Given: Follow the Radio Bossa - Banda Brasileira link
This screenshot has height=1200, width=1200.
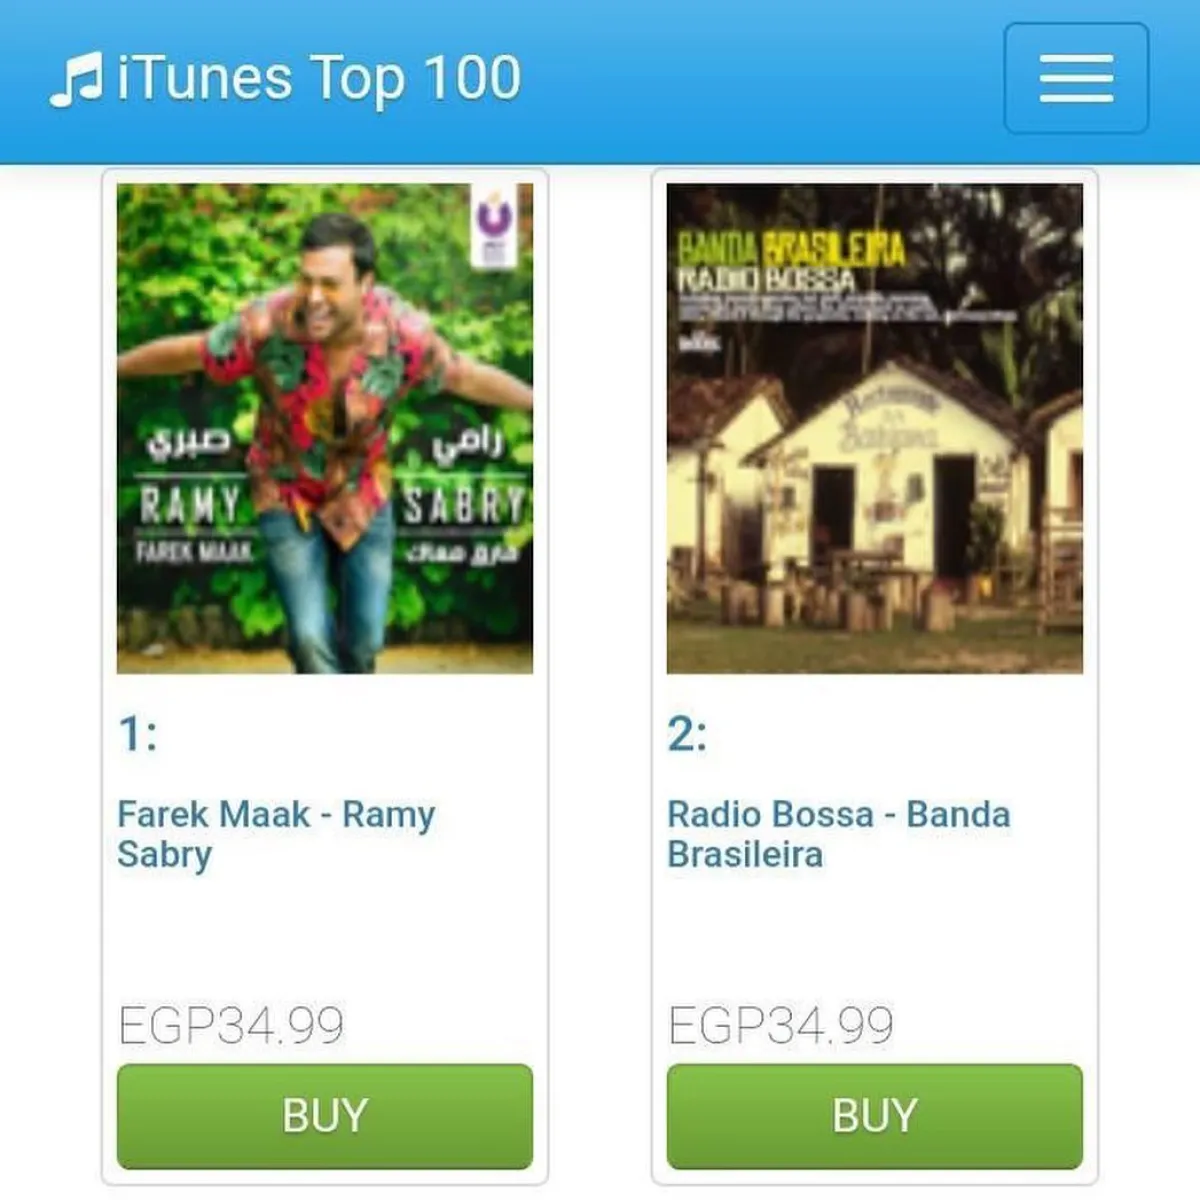Looking at the screenshot, I should pyautogui.click(x=839, y=834).
